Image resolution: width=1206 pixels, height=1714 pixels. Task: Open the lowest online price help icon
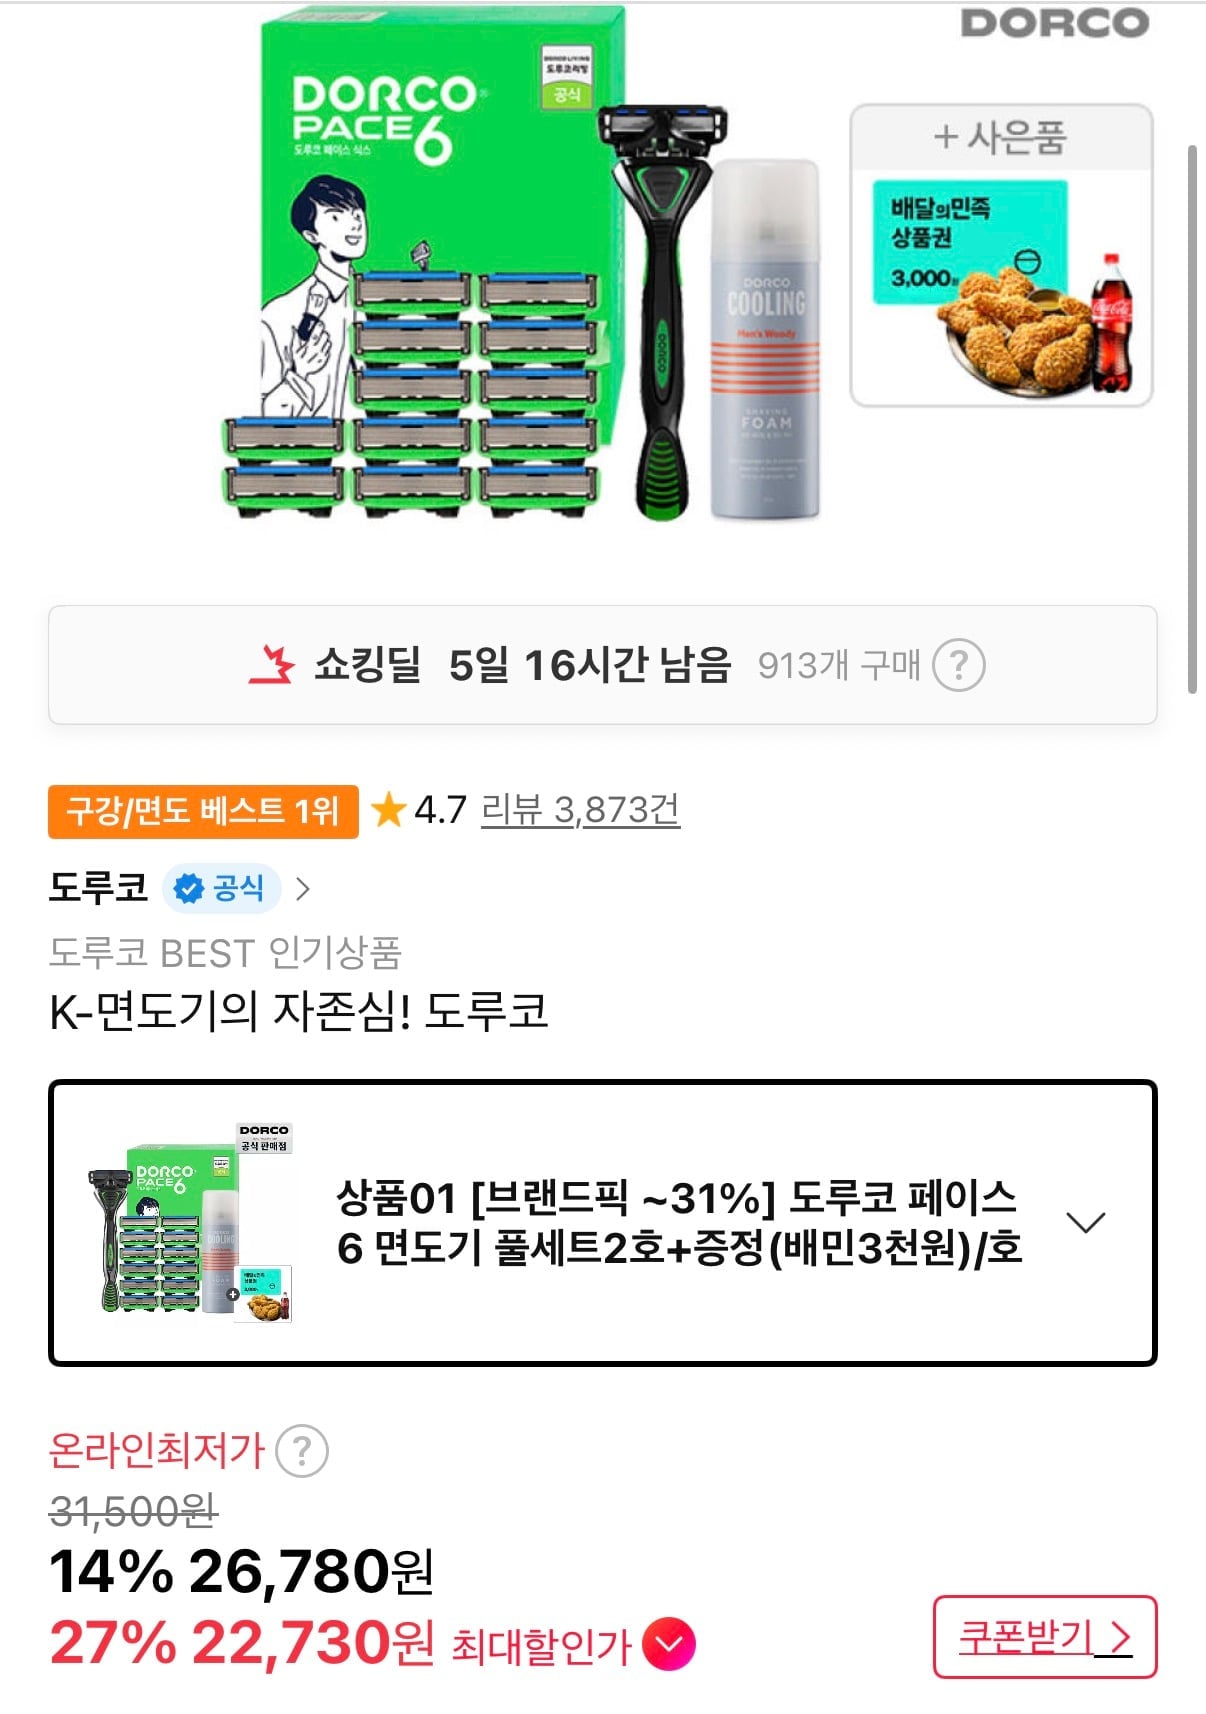click(x=301, y=1450)
